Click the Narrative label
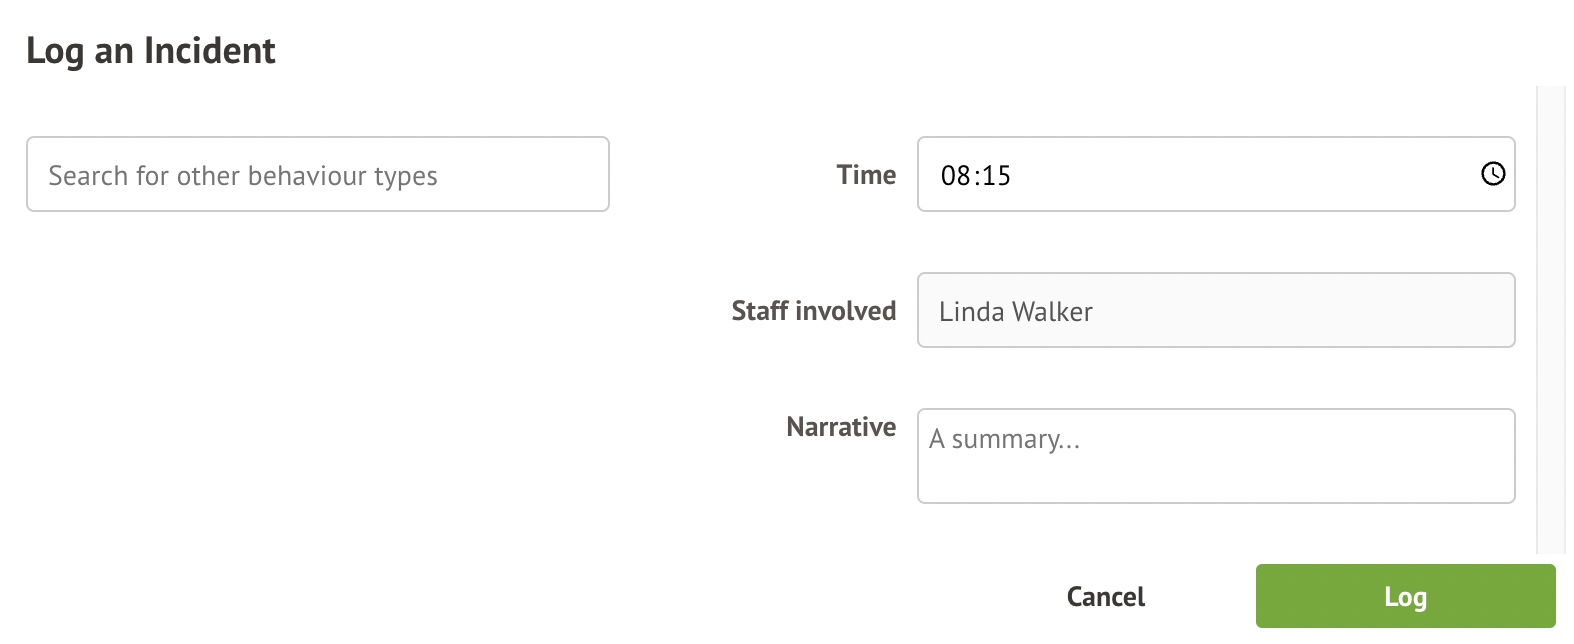The height and width of the screenshot is (644, 1574). (841, 427)
